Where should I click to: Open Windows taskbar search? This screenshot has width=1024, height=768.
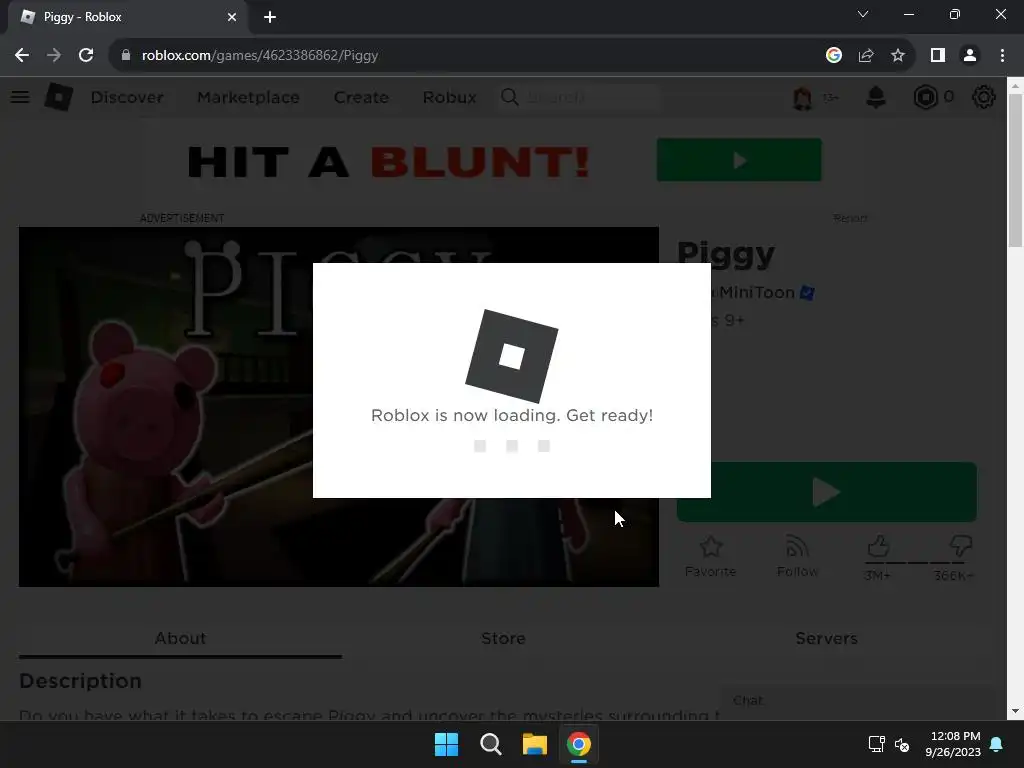coord(490,744)
